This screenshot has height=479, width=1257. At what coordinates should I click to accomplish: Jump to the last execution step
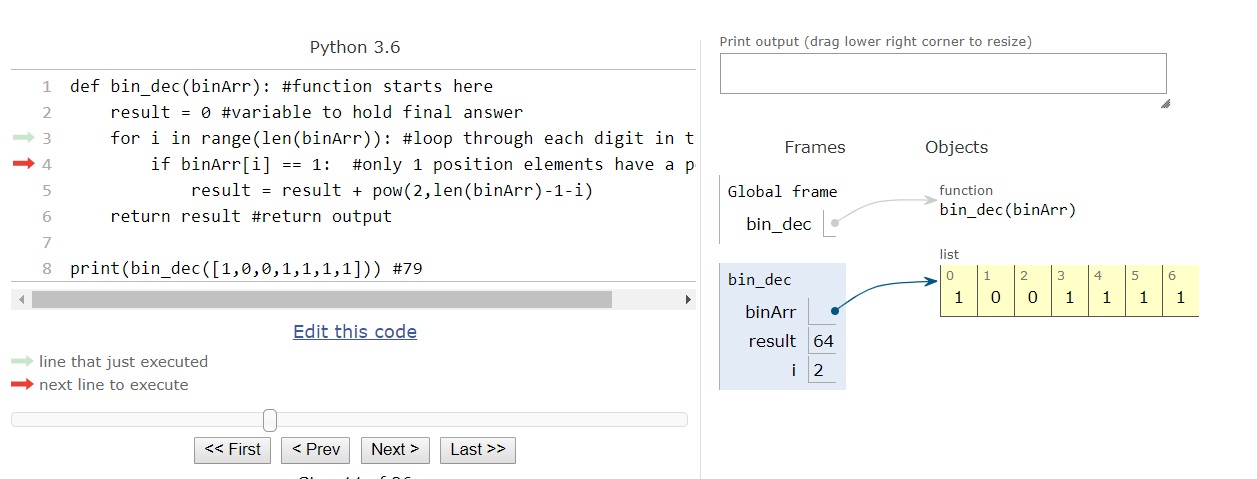(478, 450)
